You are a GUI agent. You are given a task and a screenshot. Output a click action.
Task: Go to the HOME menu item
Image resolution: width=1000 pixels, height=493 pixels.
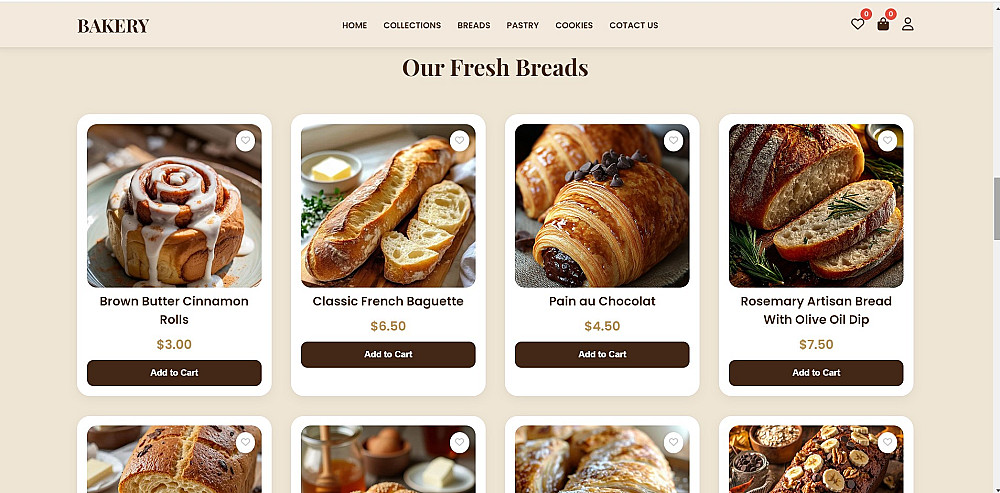355,26
